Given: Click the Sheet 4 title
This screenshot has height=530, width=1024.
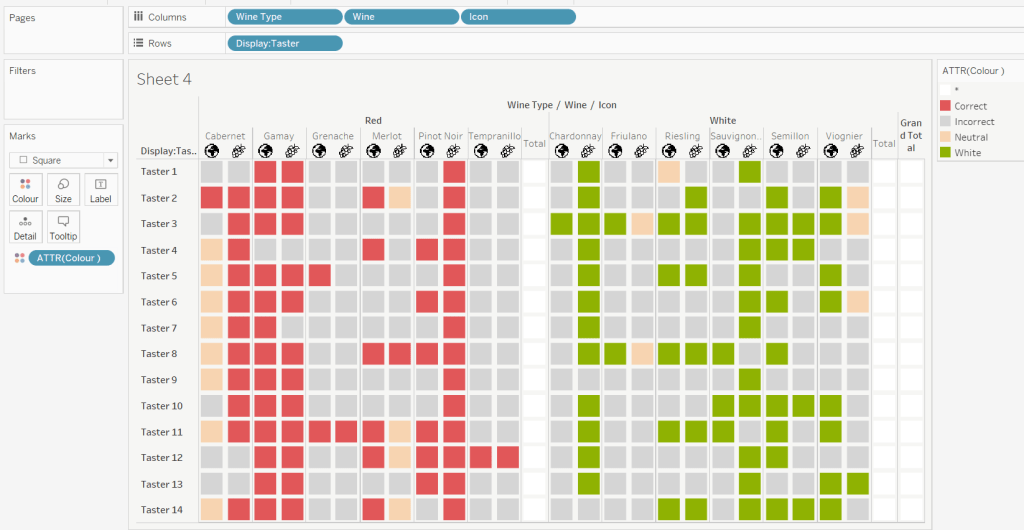Looking at the screenshot, I should 164,80.
